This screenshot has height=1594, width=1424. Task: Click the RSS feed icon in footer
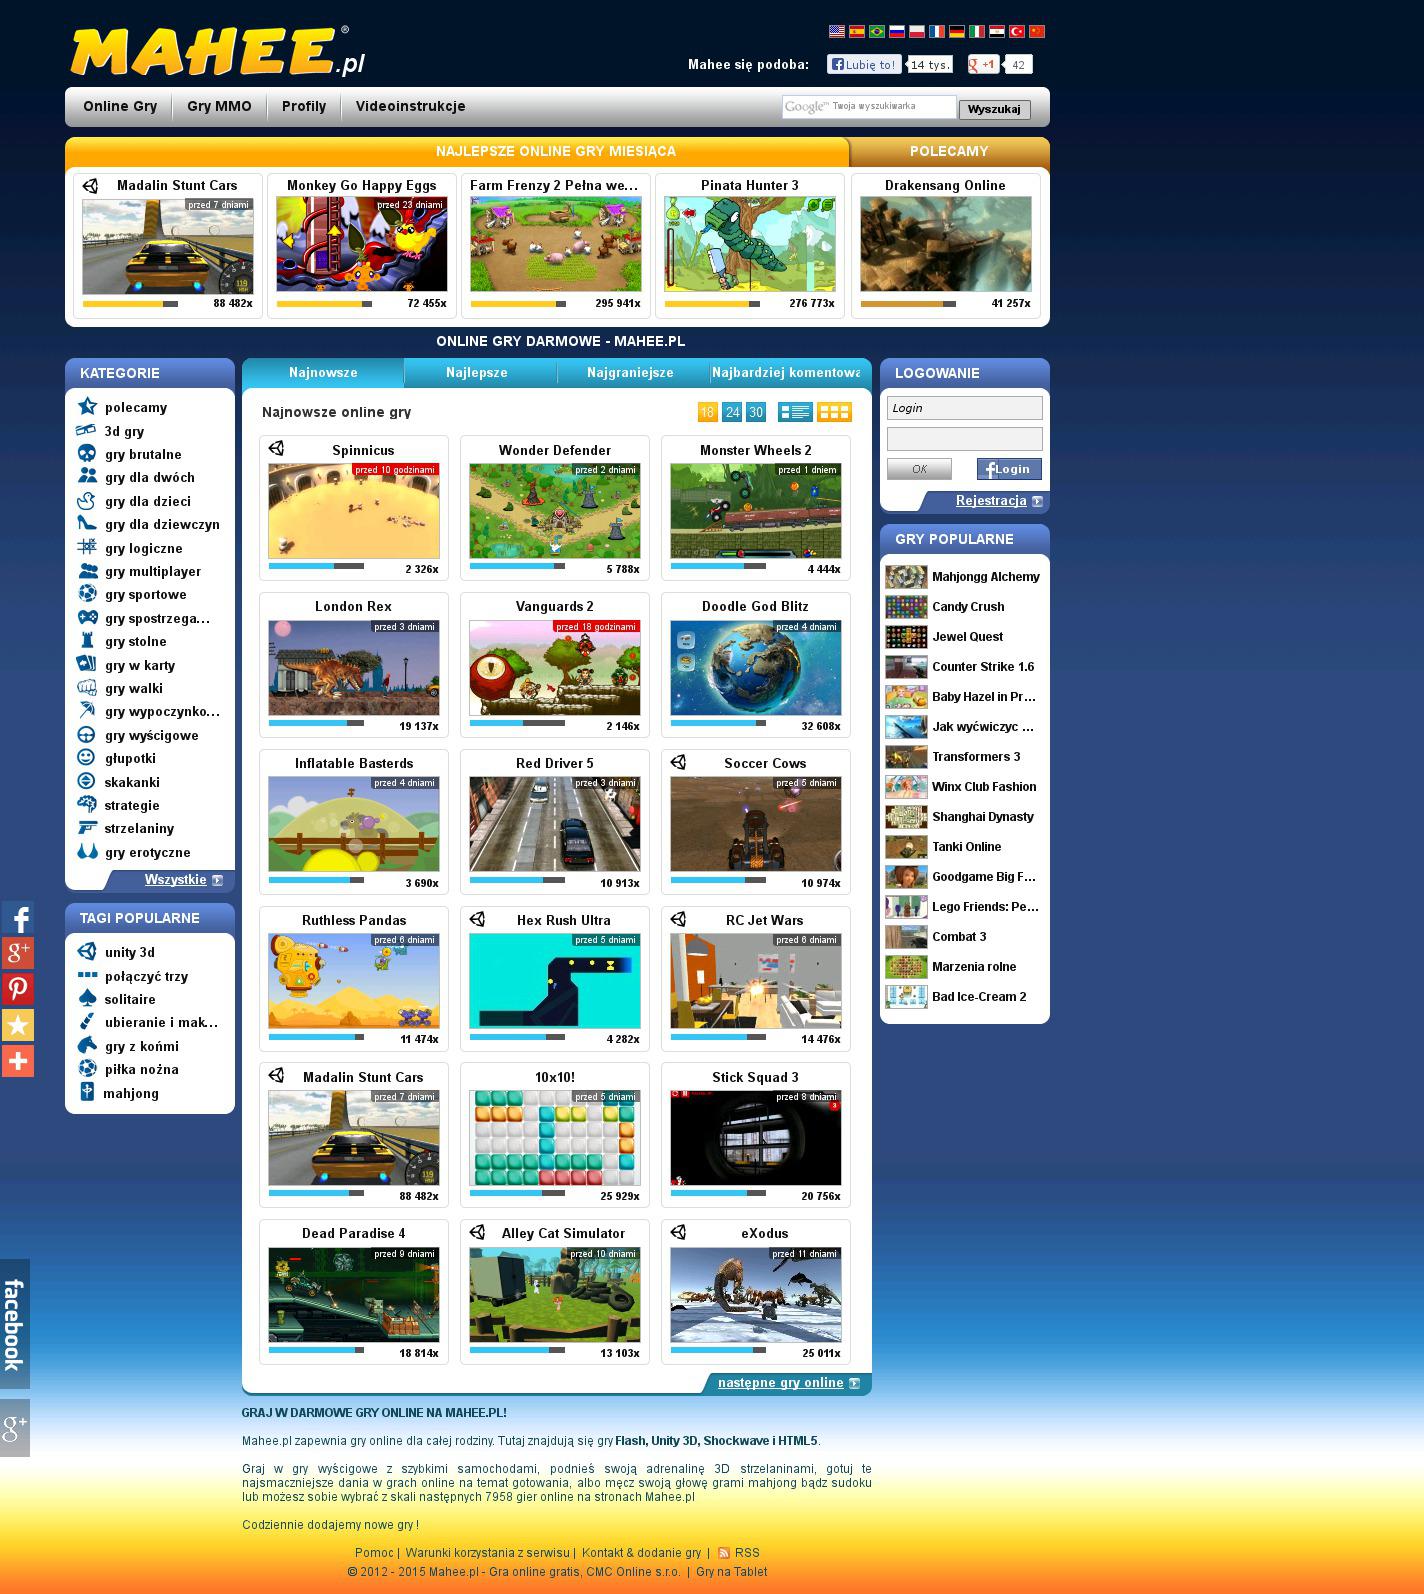[724, 1553]
